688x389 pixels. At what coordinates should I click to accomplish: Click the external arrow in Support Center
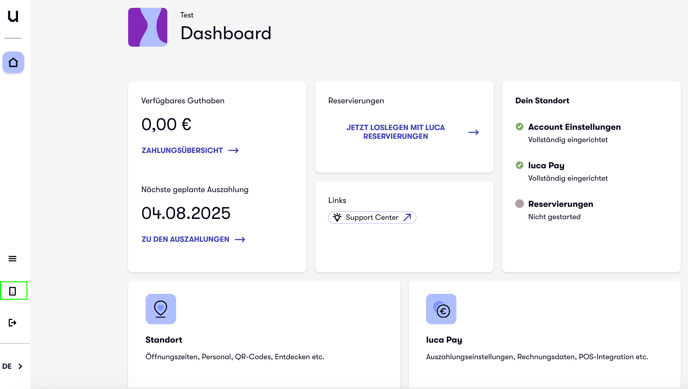point(407,218)
